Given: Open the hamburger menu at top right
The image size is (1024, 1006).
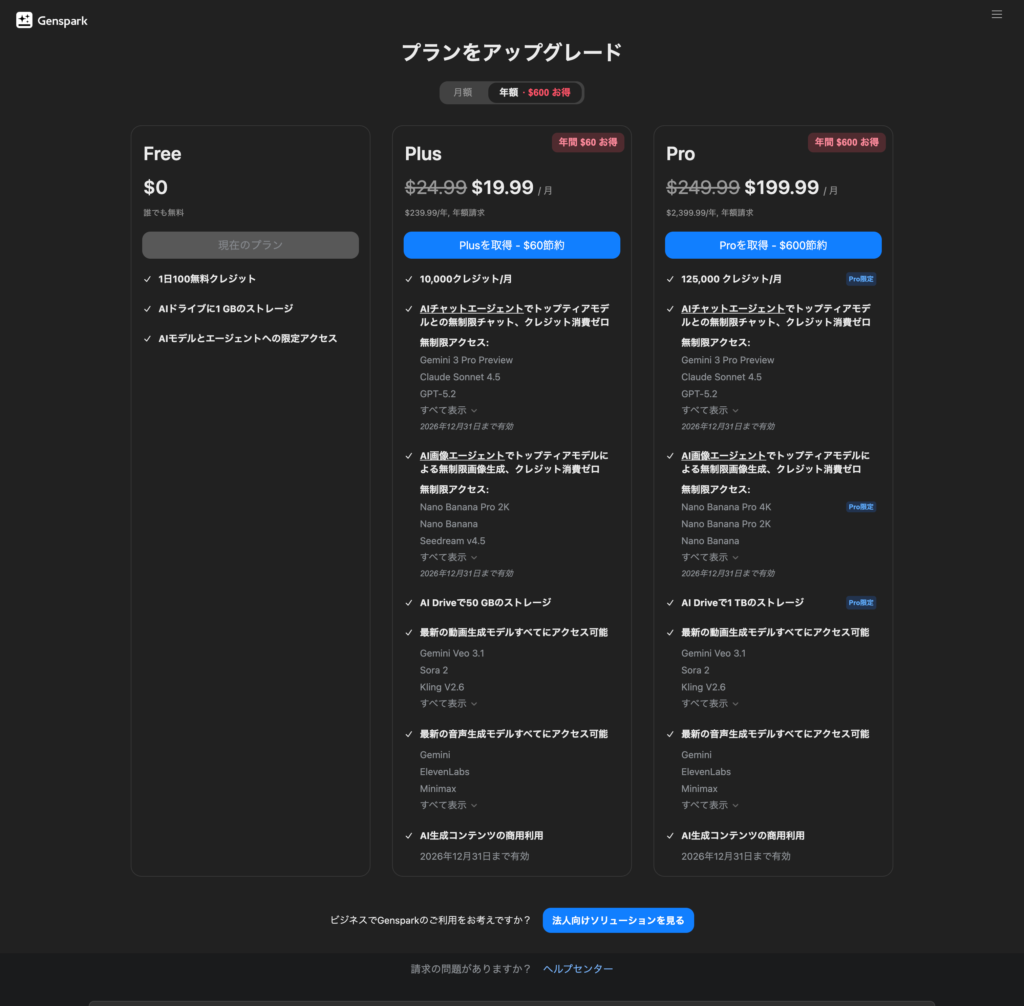Looking at the screenshot, I should [x=996, y=14].
